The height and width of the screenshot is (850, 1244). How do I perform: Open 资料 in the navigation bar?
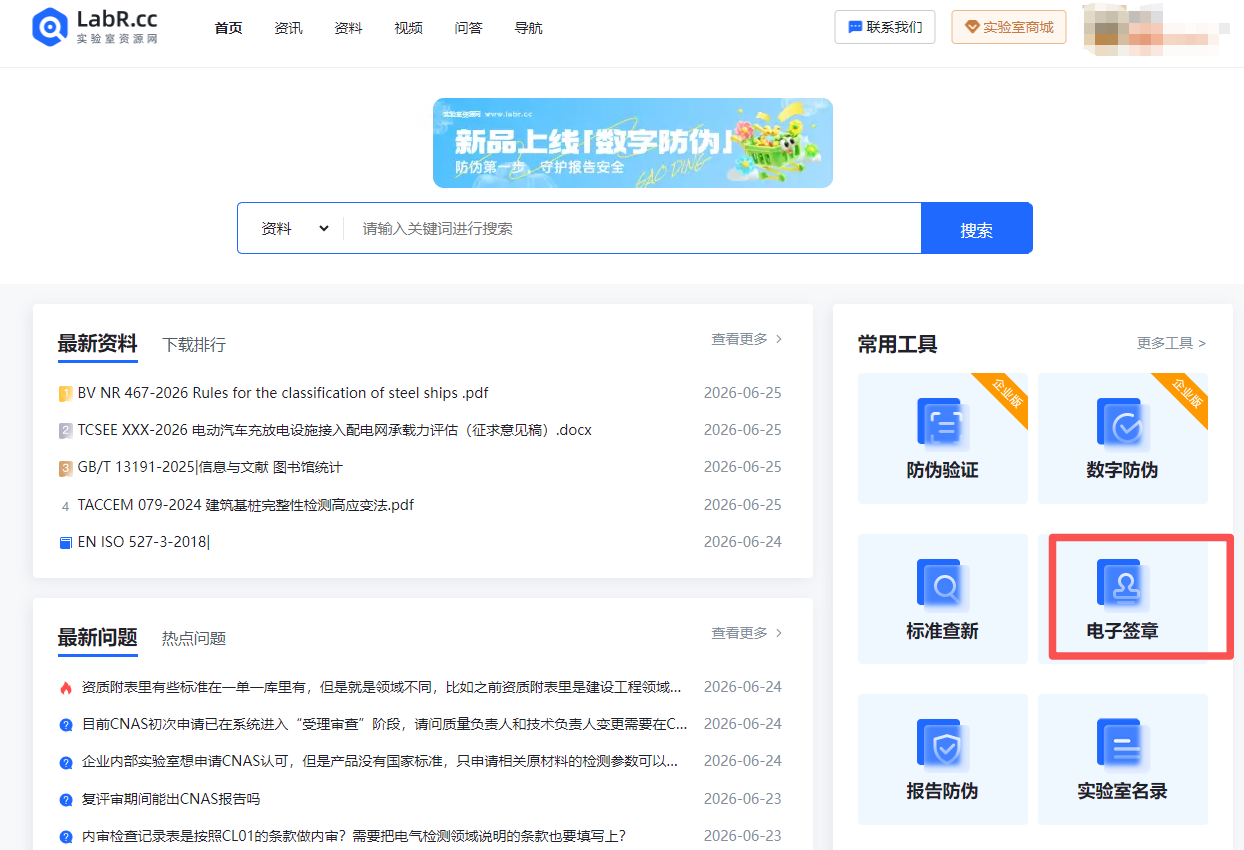[348, 28]
